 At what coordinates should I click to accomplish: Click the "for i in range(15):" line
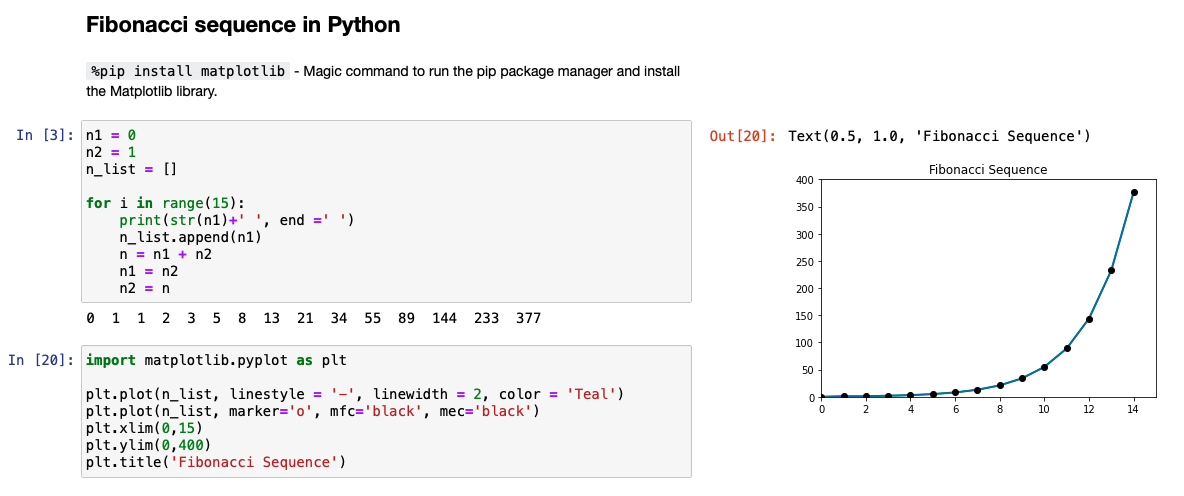165,203
